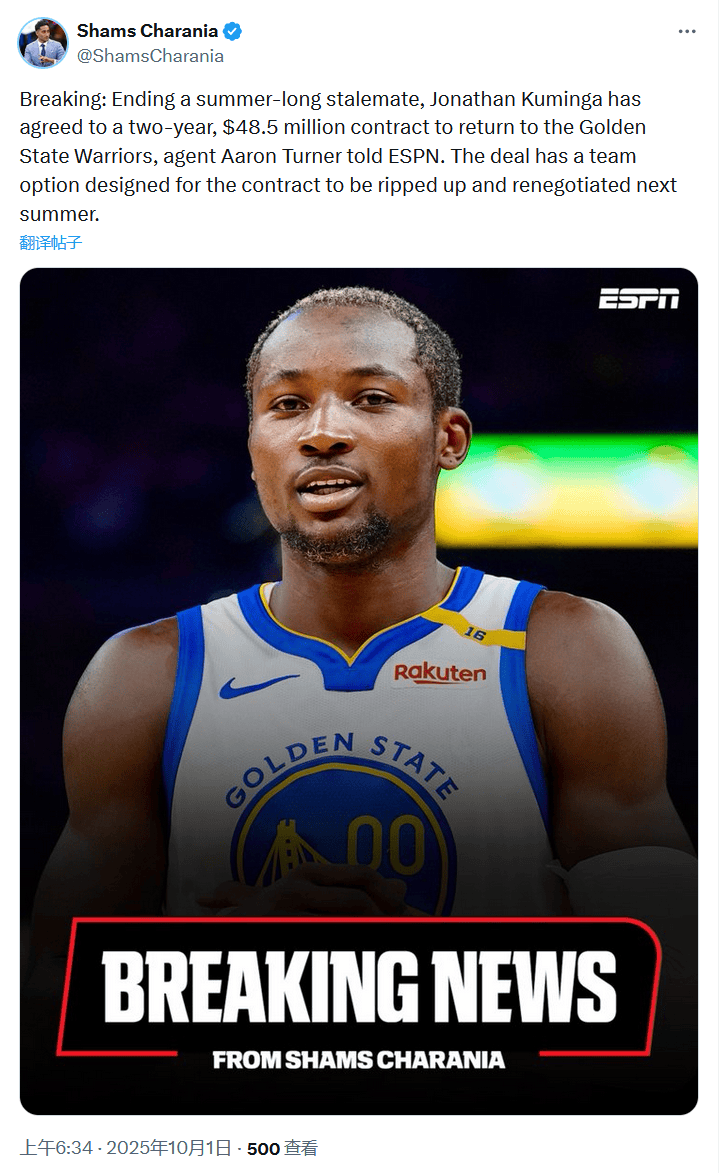The width and height of the screenshot is (720, 1173).
Task: Click the BREAKING NEWS banner text
Action: (x=359, y=986)
